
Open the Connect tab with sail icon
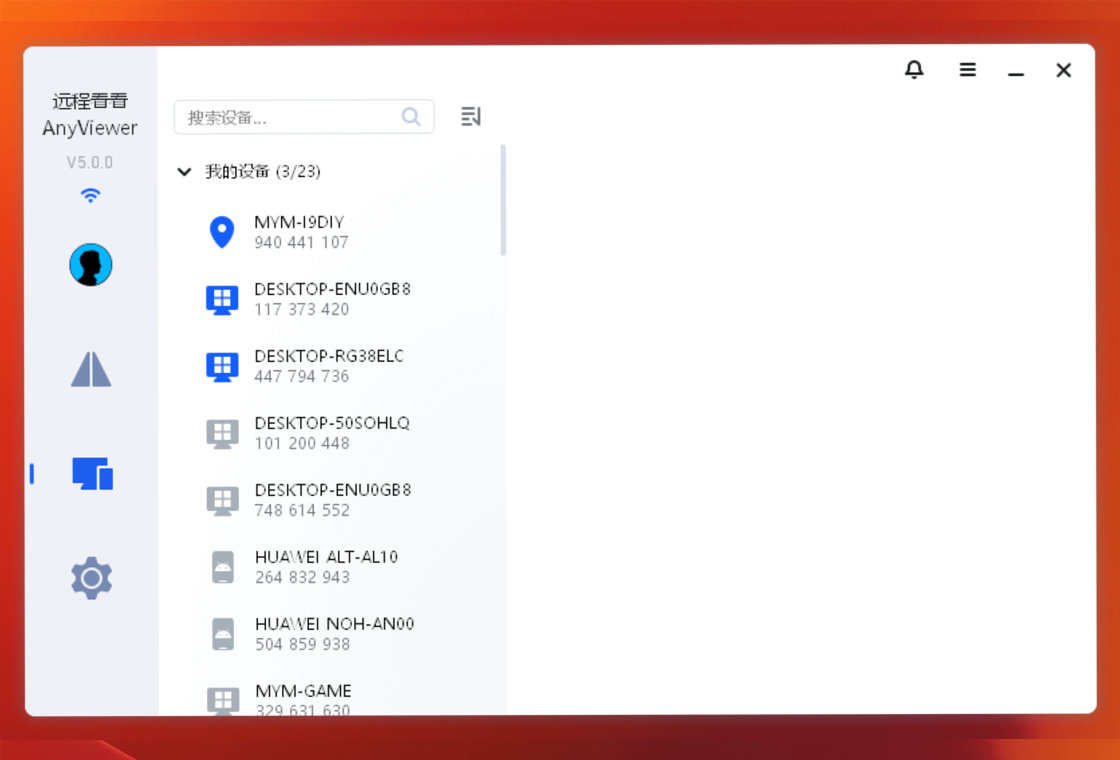pyautogui.click(x=91, y=369)
